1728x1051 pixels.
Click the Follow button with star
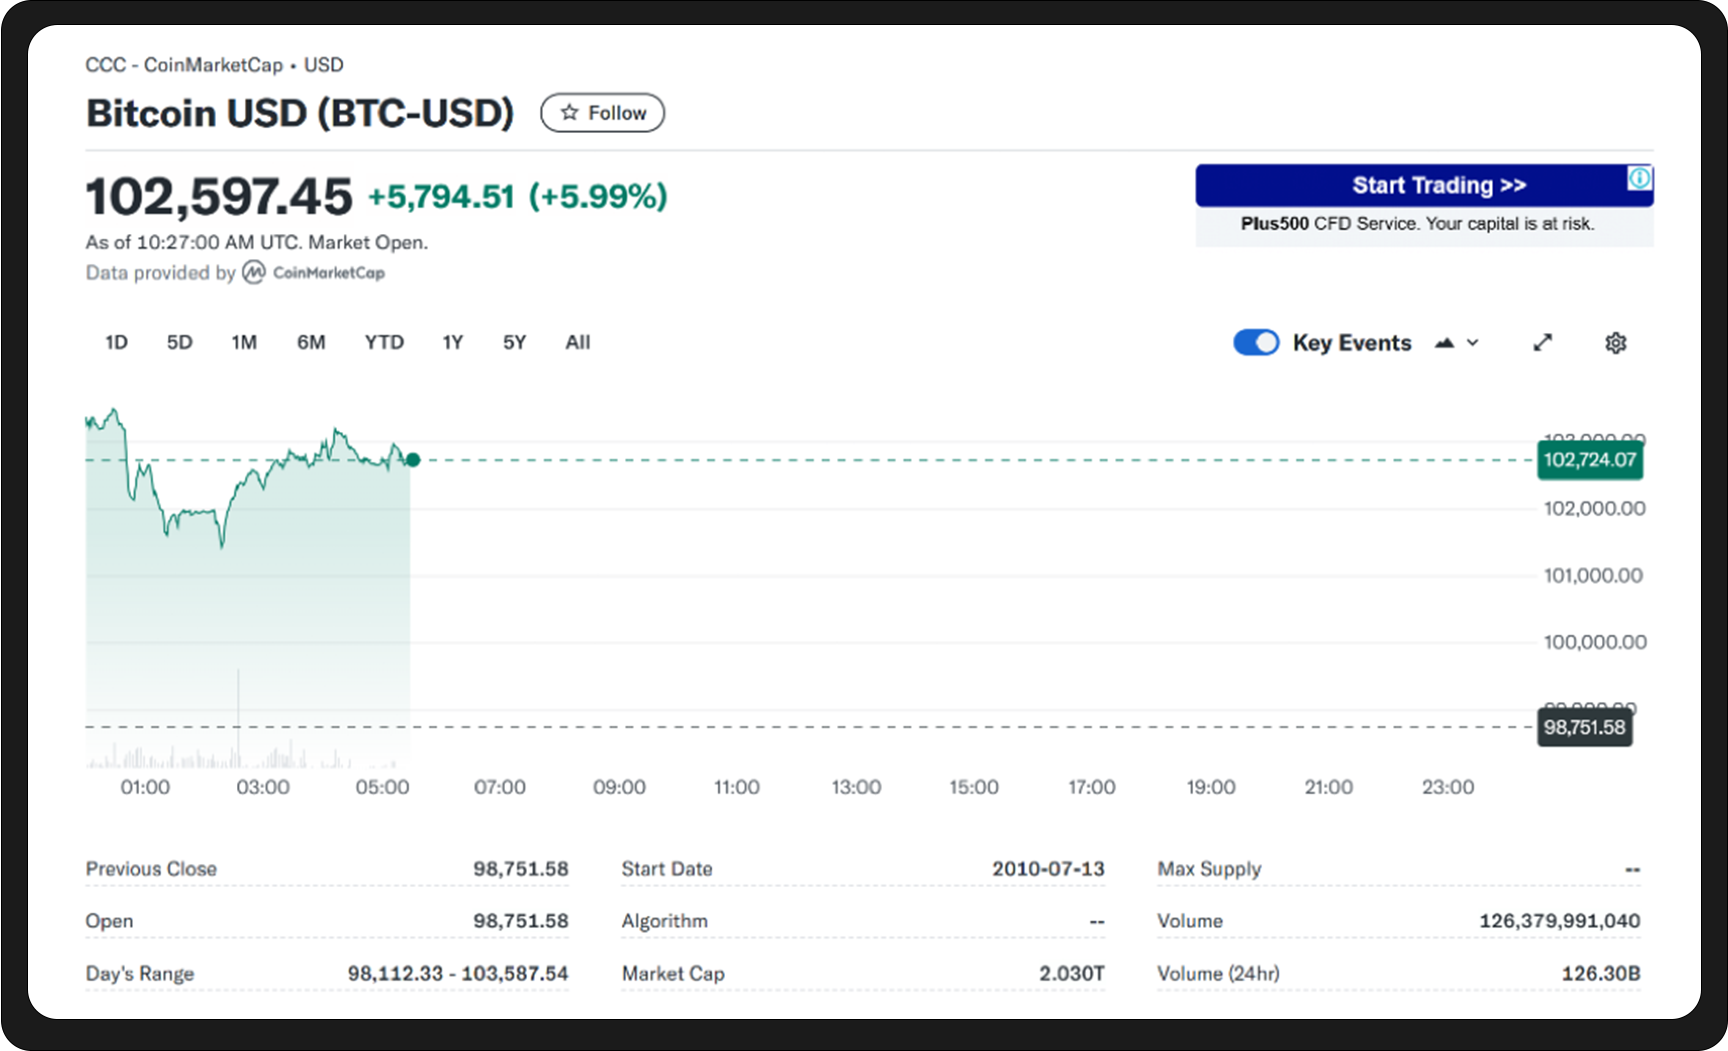pyautogui.click(x=602, y=113)
